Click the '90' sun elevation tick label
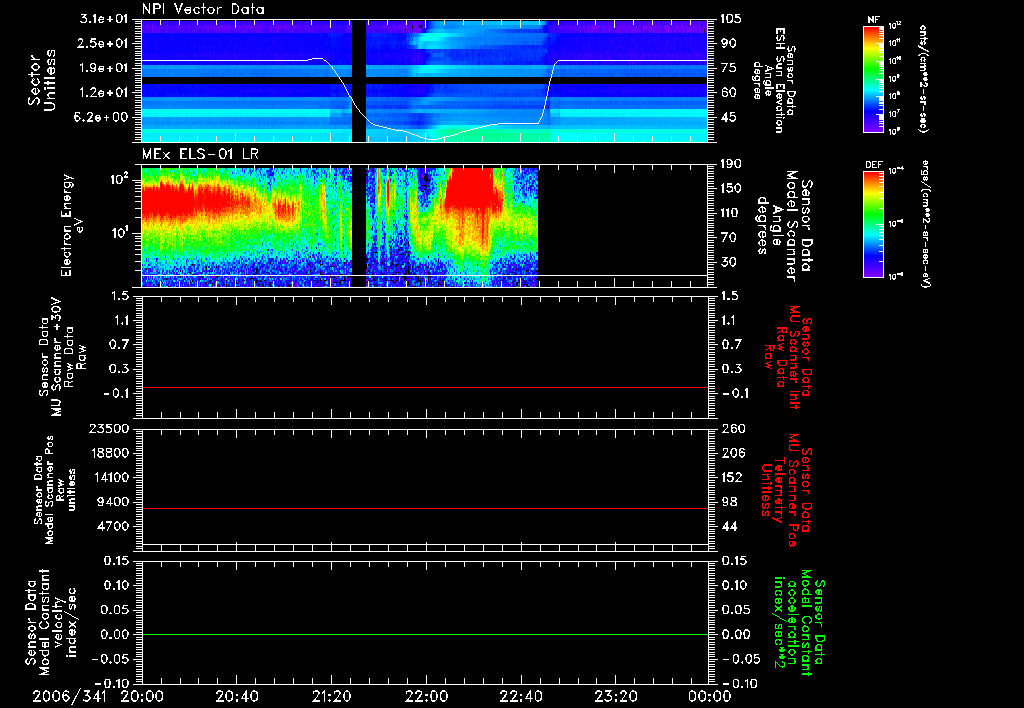Viewport: 1024px width, 708px height. 728,43
